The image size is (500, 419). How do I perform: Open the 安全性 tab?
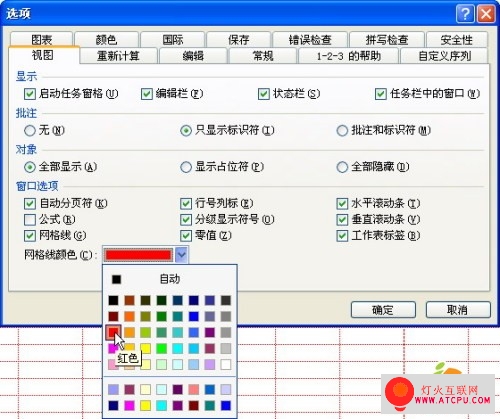(457, 40)
